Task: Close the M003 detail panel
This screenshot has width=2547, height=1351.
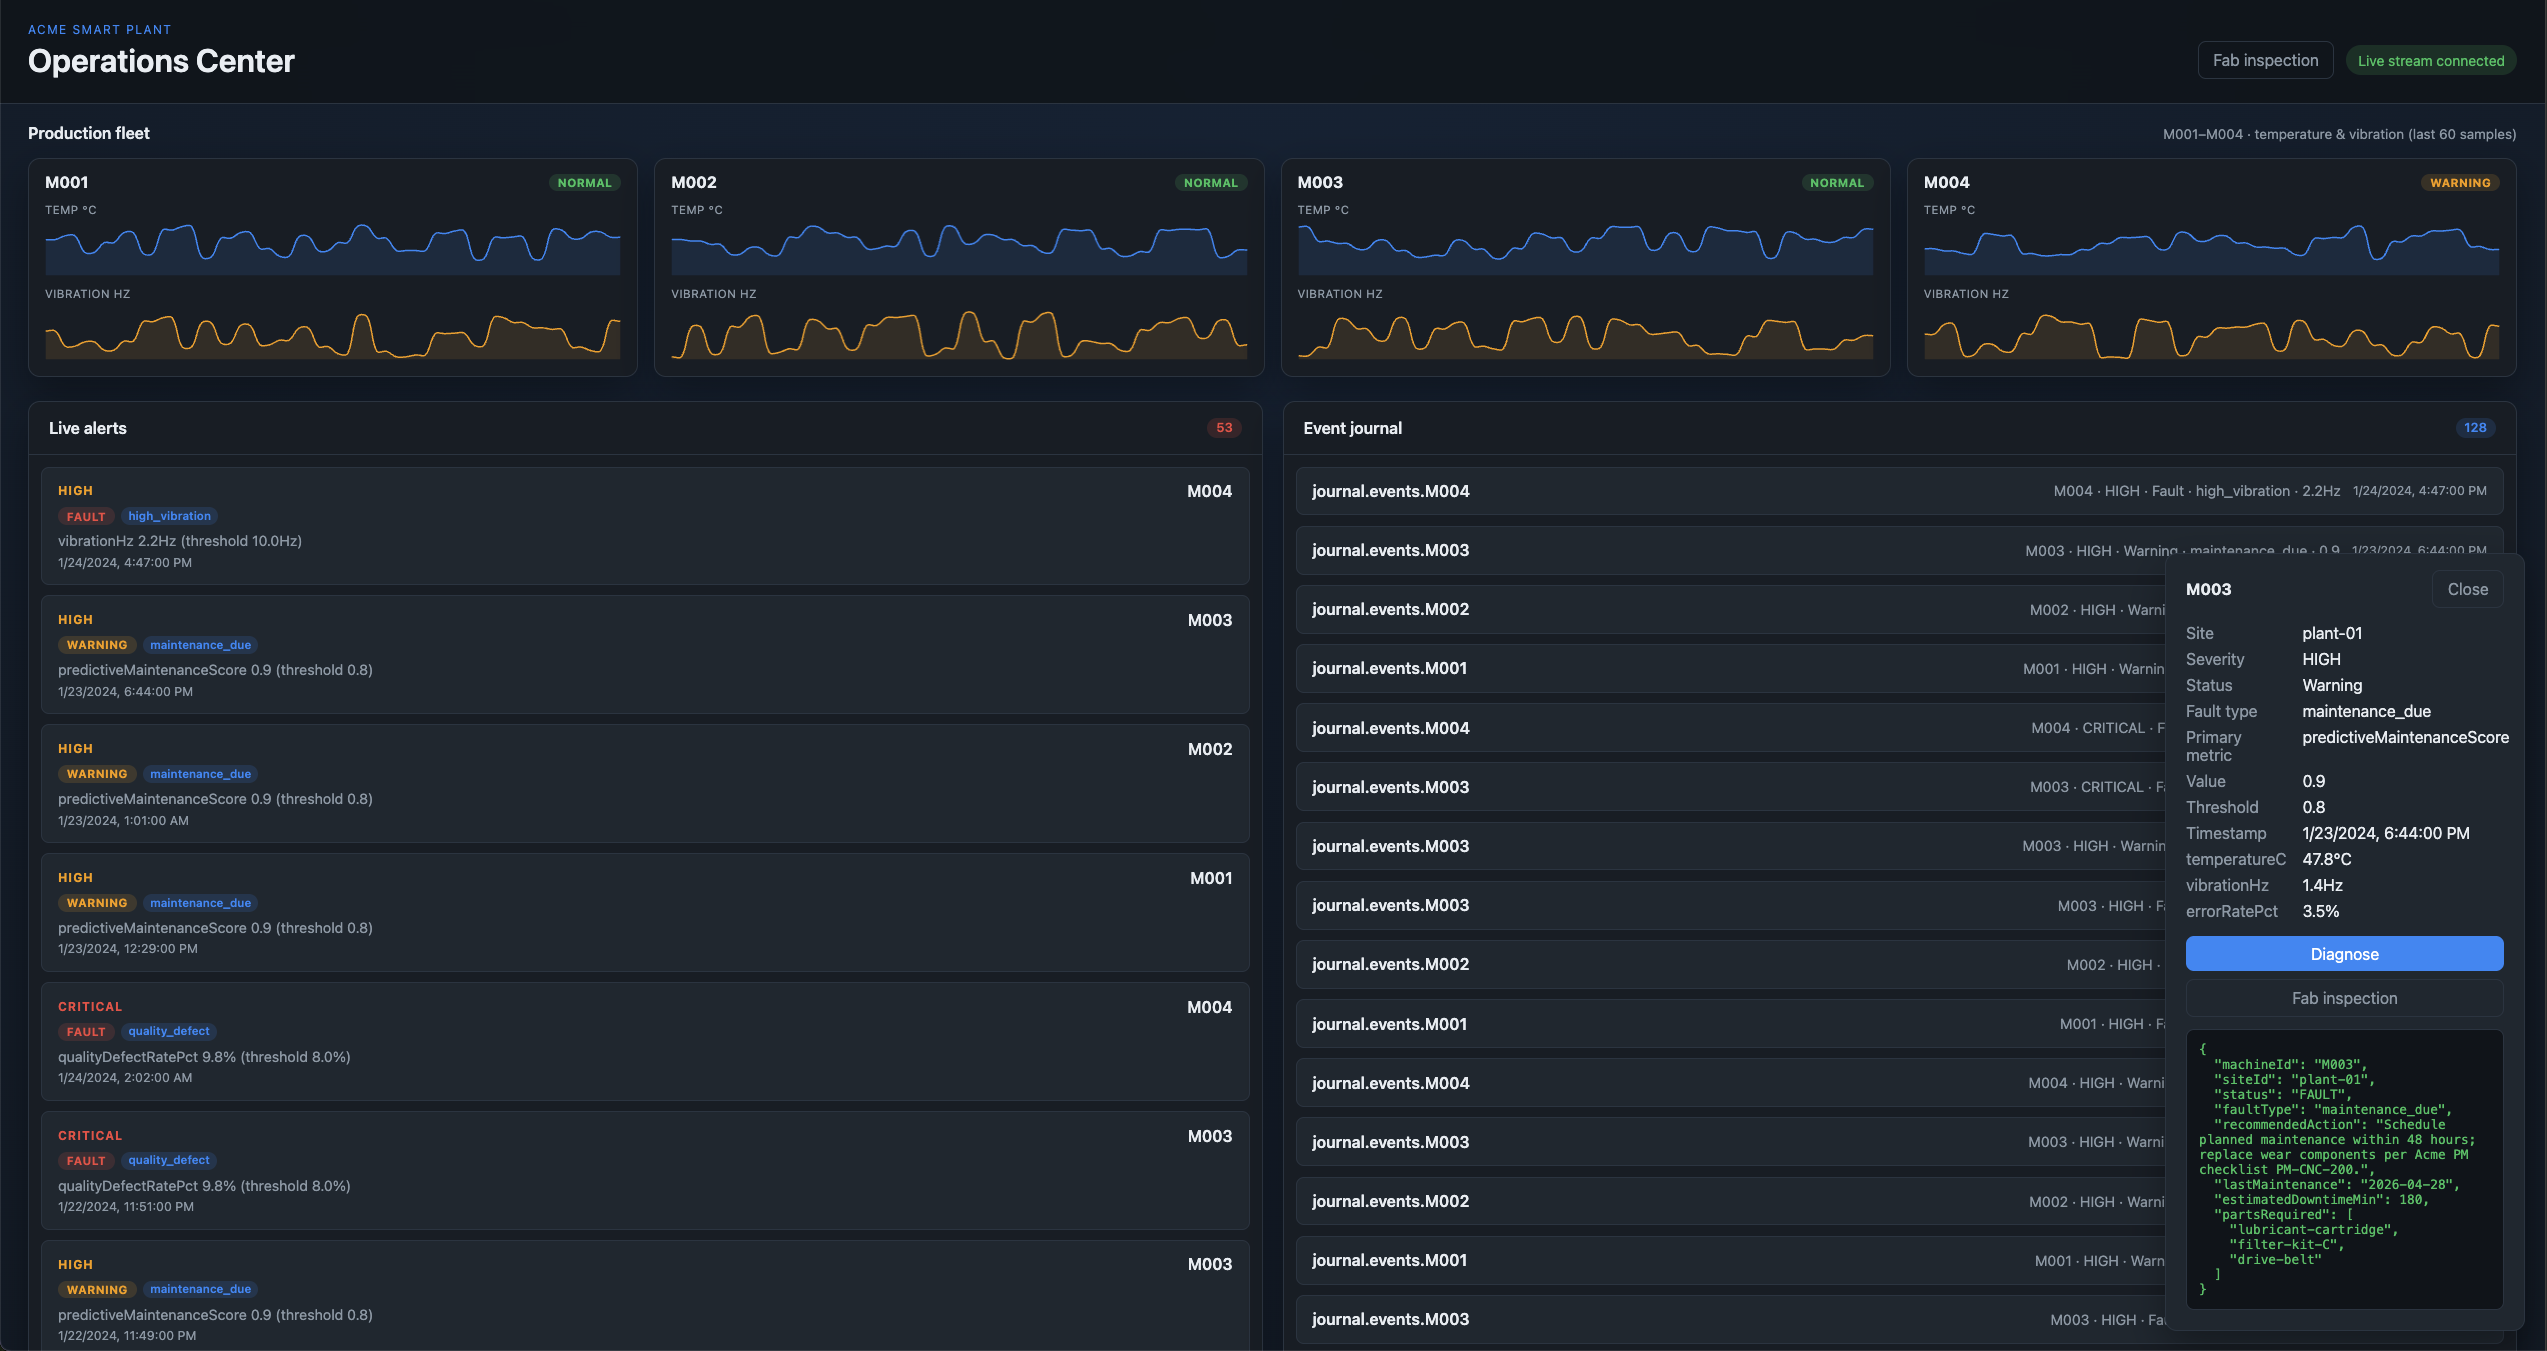Action: 2467,589
